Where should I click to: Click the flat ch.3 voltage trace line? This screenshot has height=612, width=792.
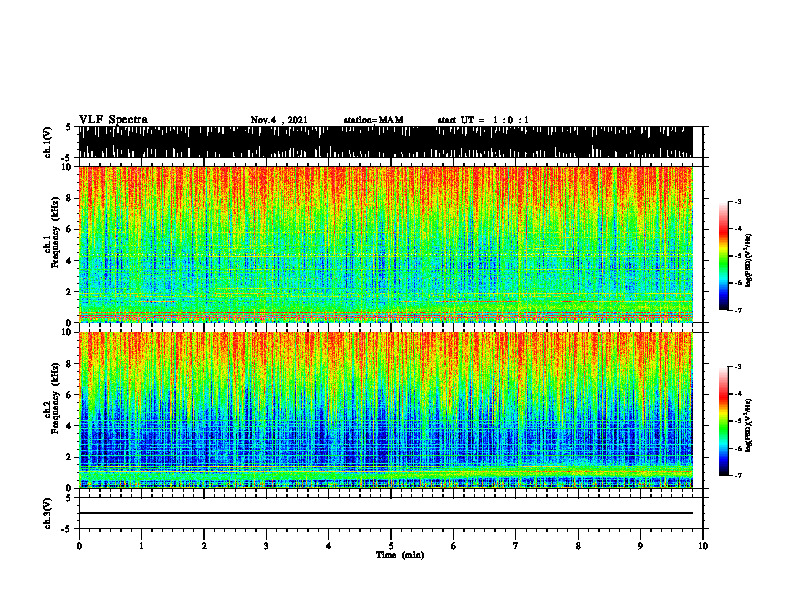tap(386, 513)
